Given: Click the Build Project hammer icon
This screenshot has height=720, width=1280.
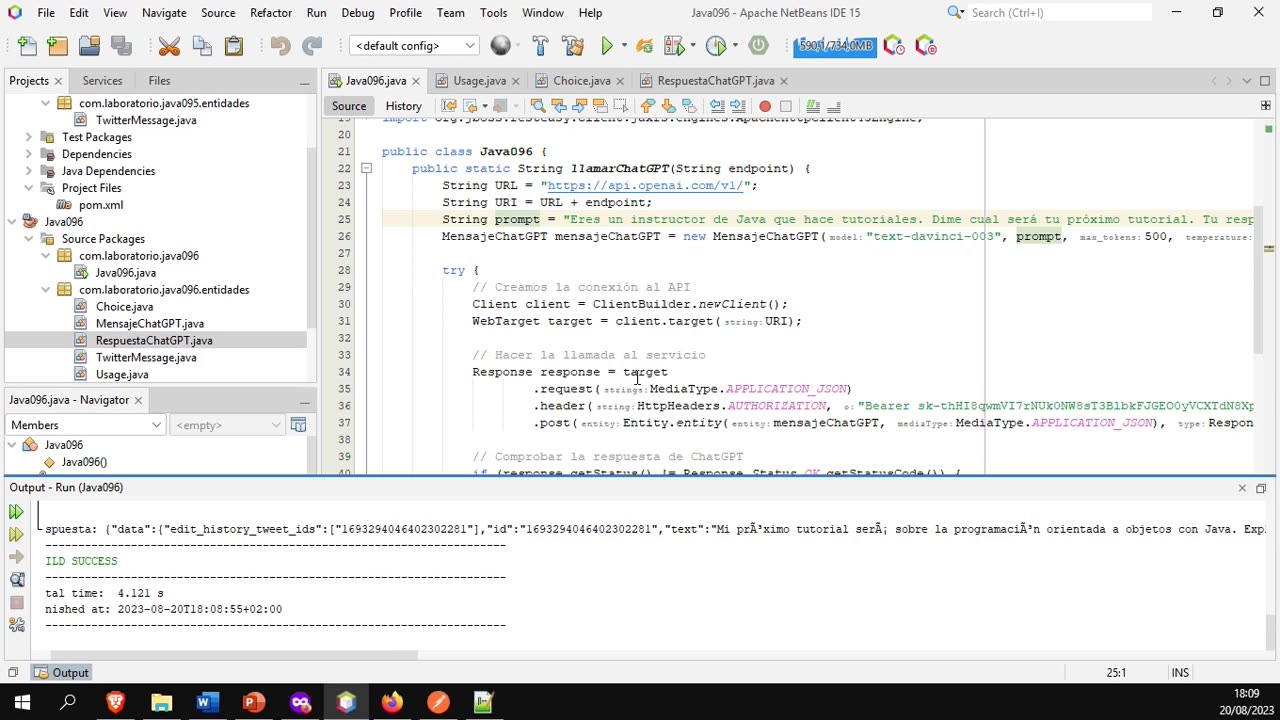Looking at the screenshot, I should pos(540,46).
